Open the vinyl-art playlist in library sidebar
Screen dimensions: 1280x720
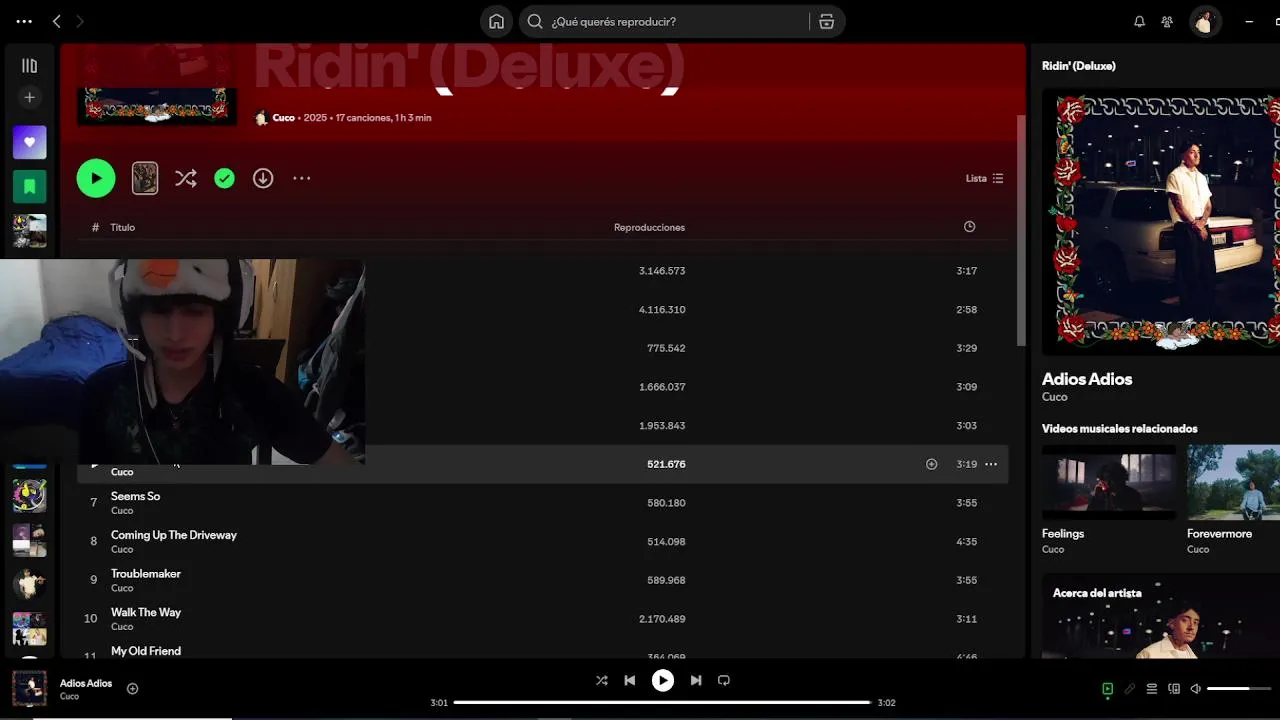[x=29, y=495]
